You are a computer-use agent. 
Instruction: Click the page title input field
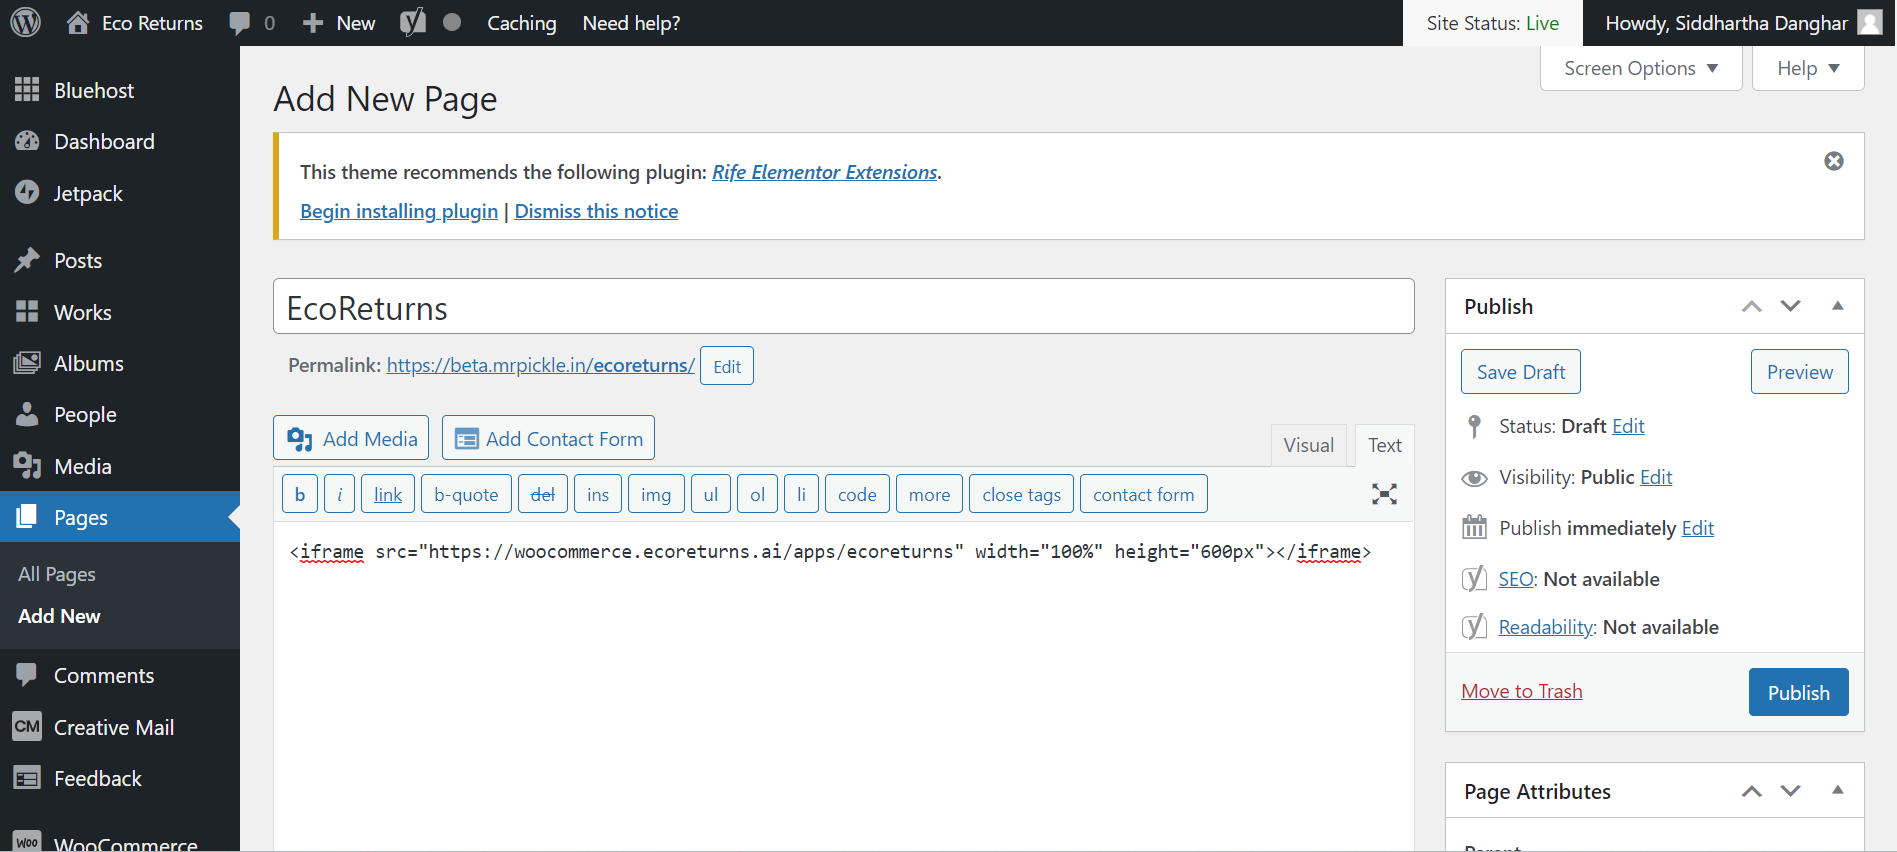[843, 307]
